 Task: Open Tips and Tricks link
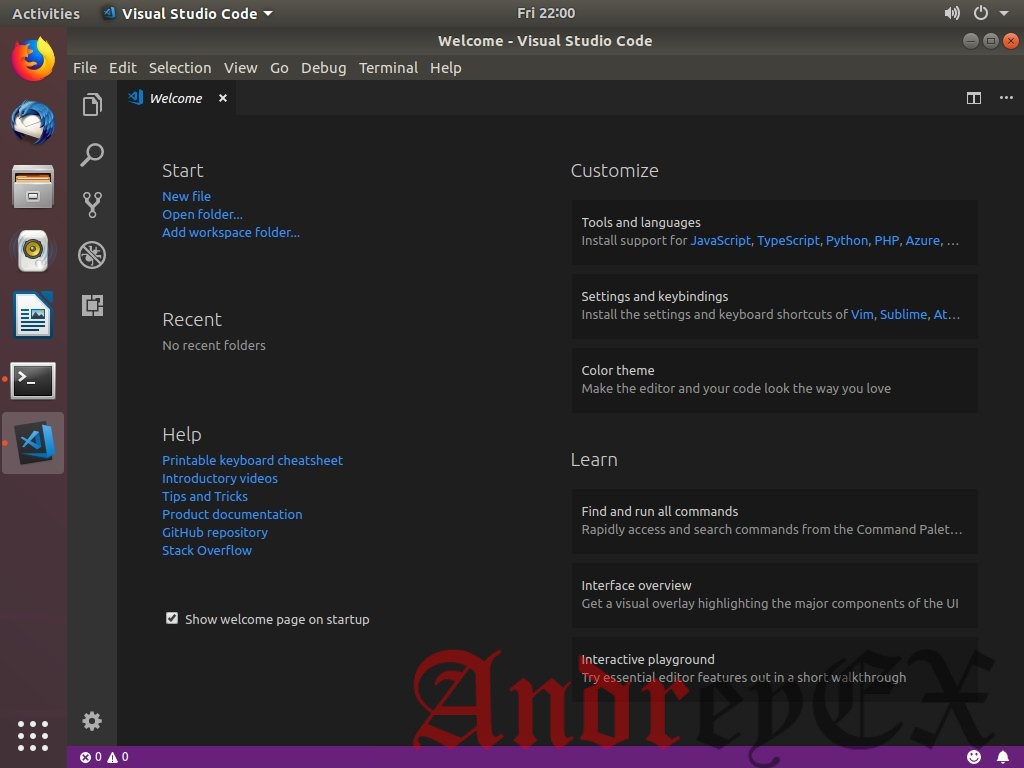tap(205, 496)
